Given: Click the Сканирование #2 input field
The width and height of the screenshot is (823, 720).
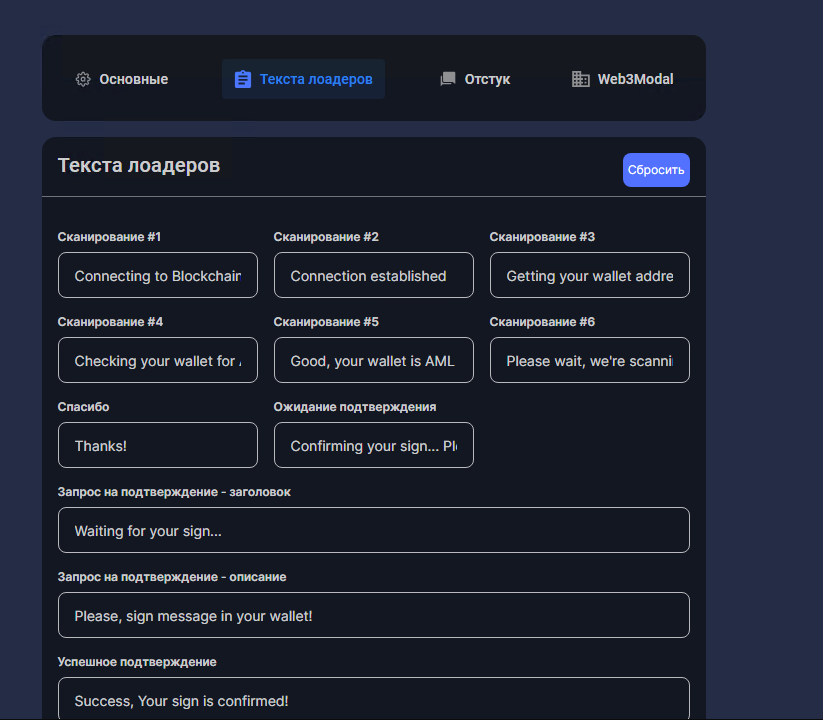Looking at the screenshot, I should (x=374, y=276).
